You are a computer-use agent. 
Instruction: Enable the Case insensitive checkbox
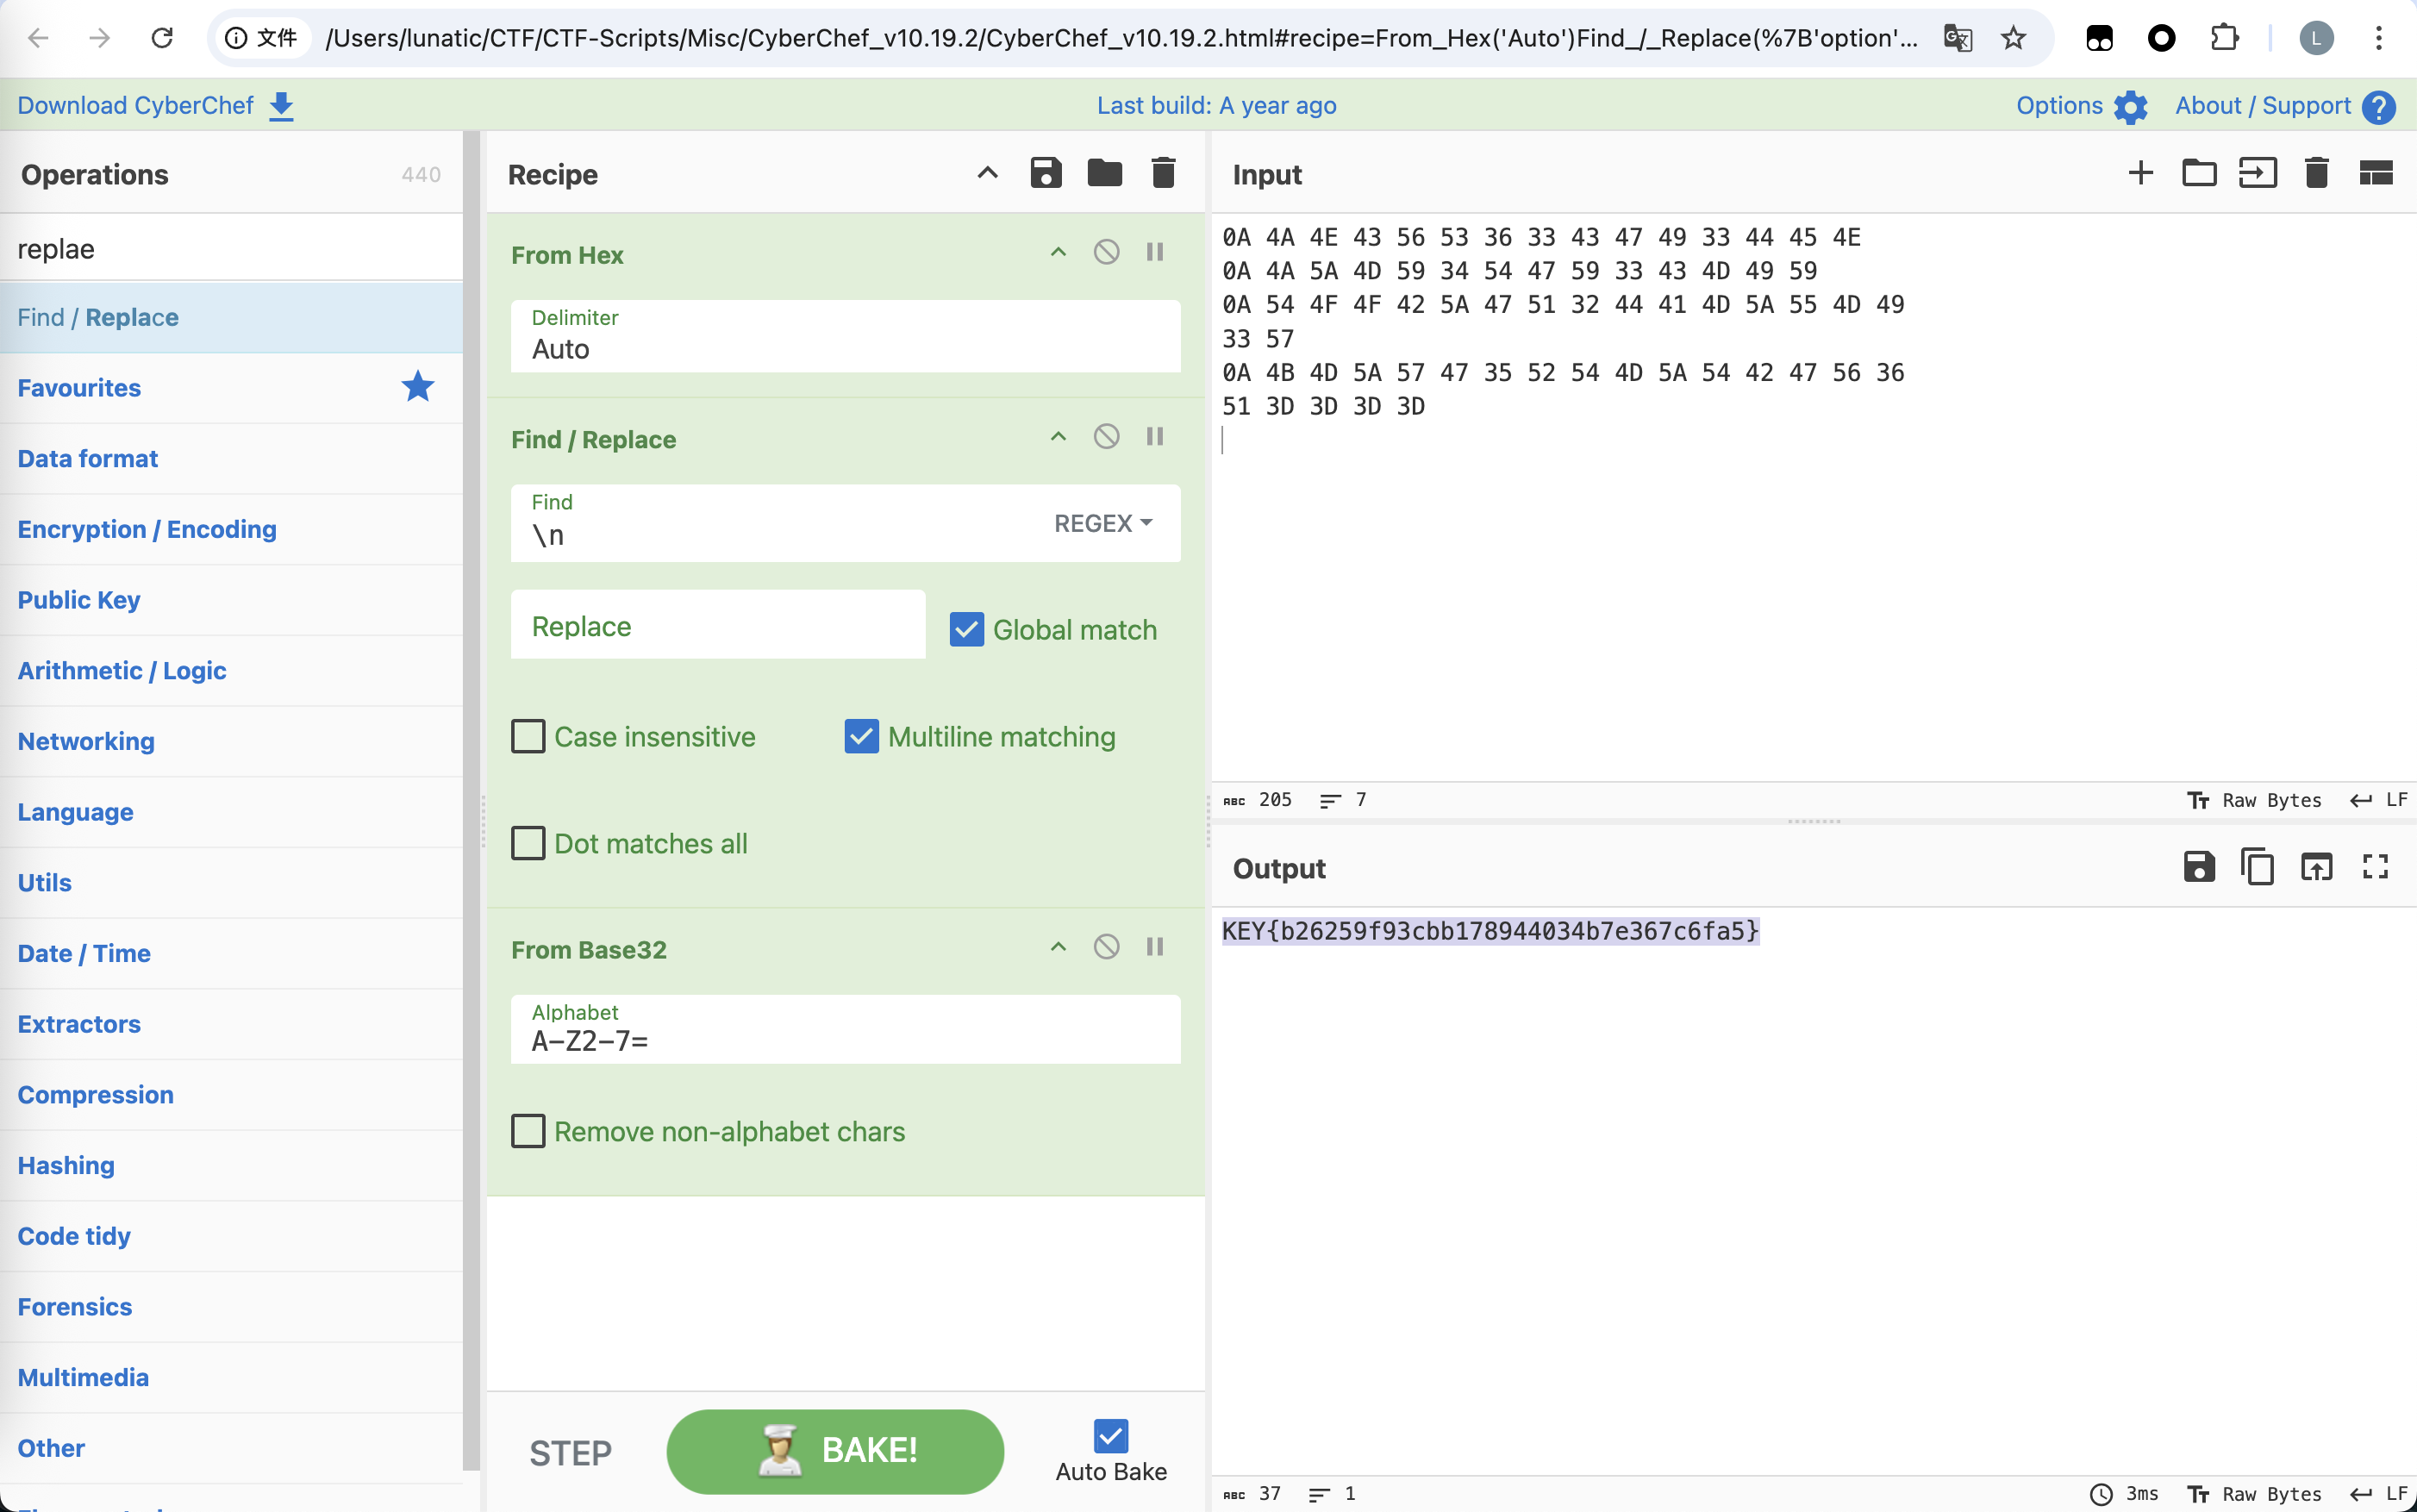point(528,737)
